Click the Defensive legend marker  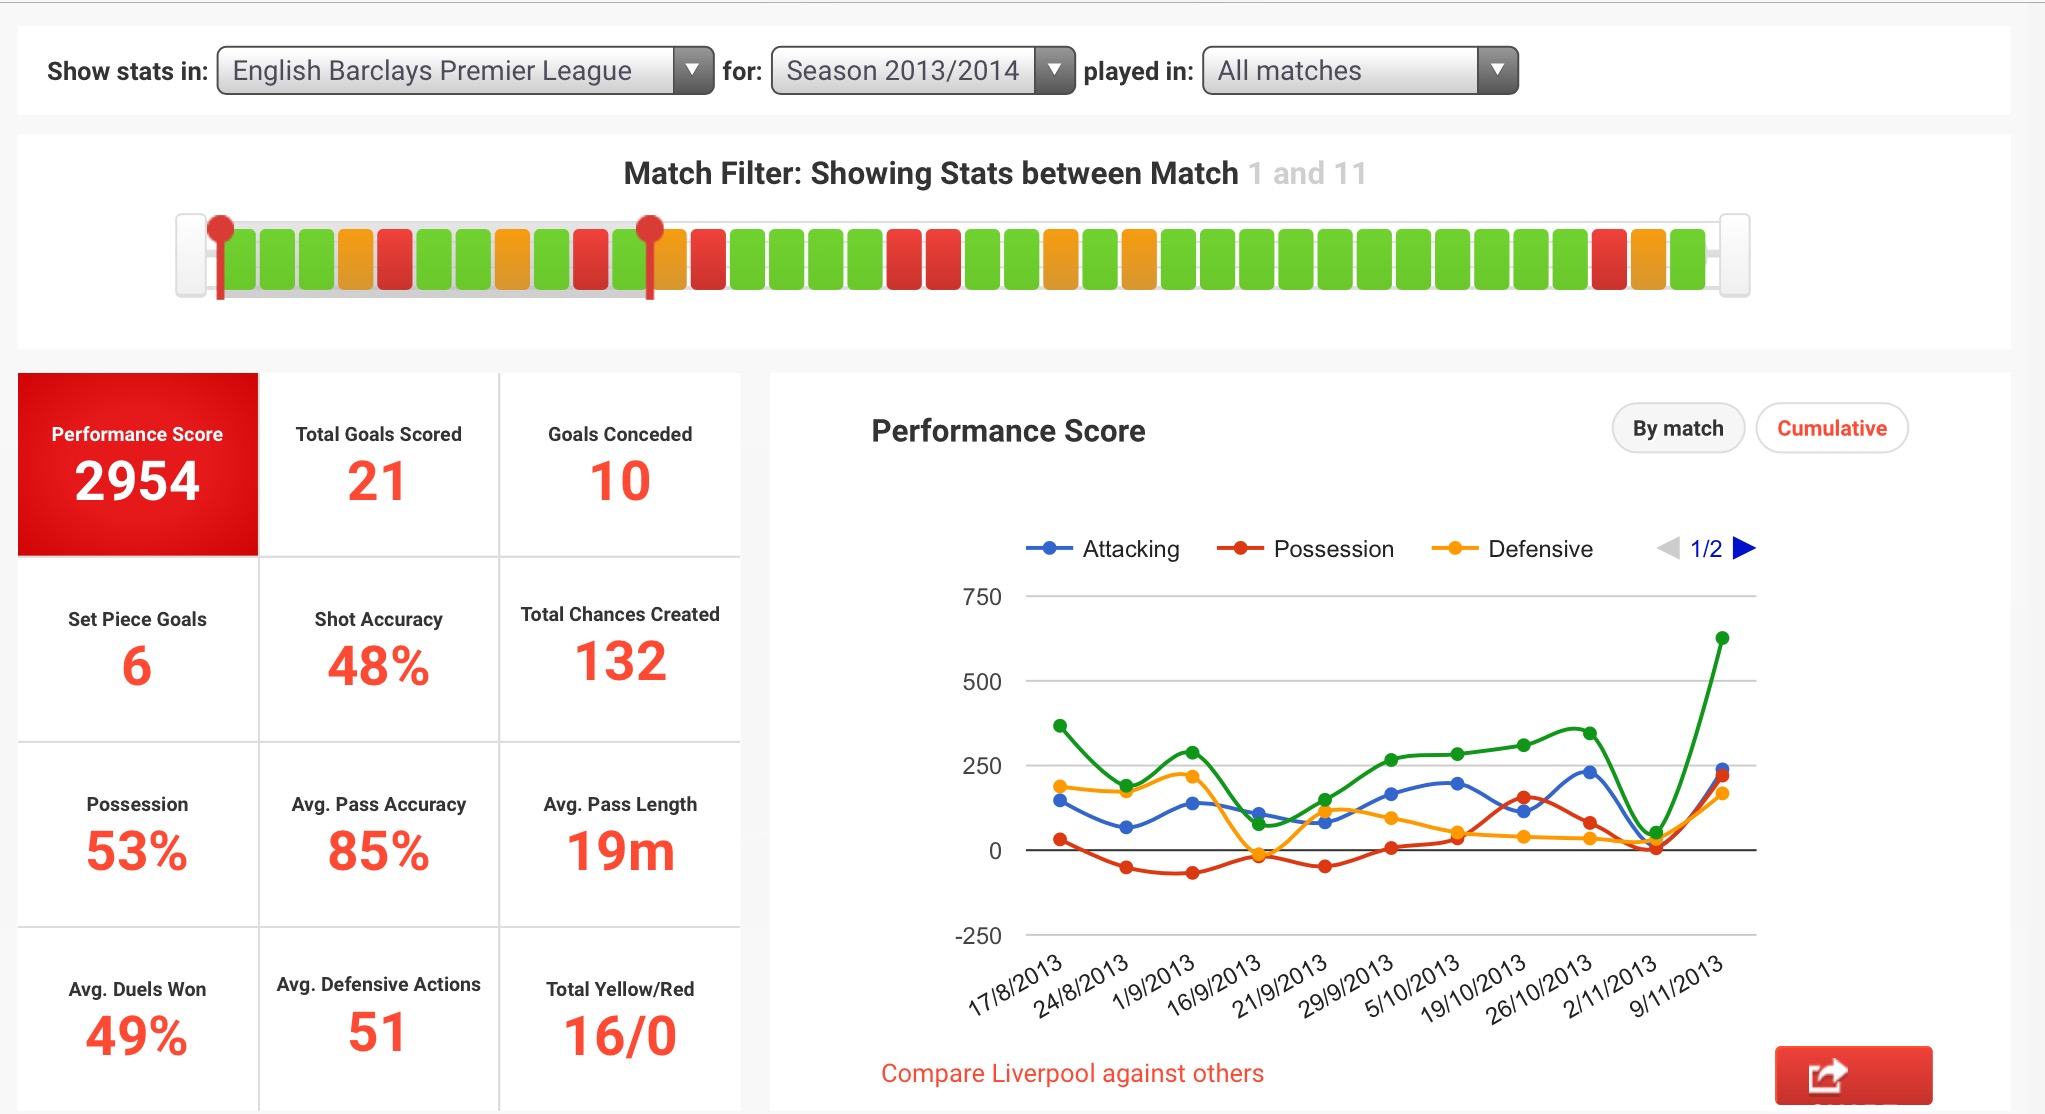click(1455, 548)
